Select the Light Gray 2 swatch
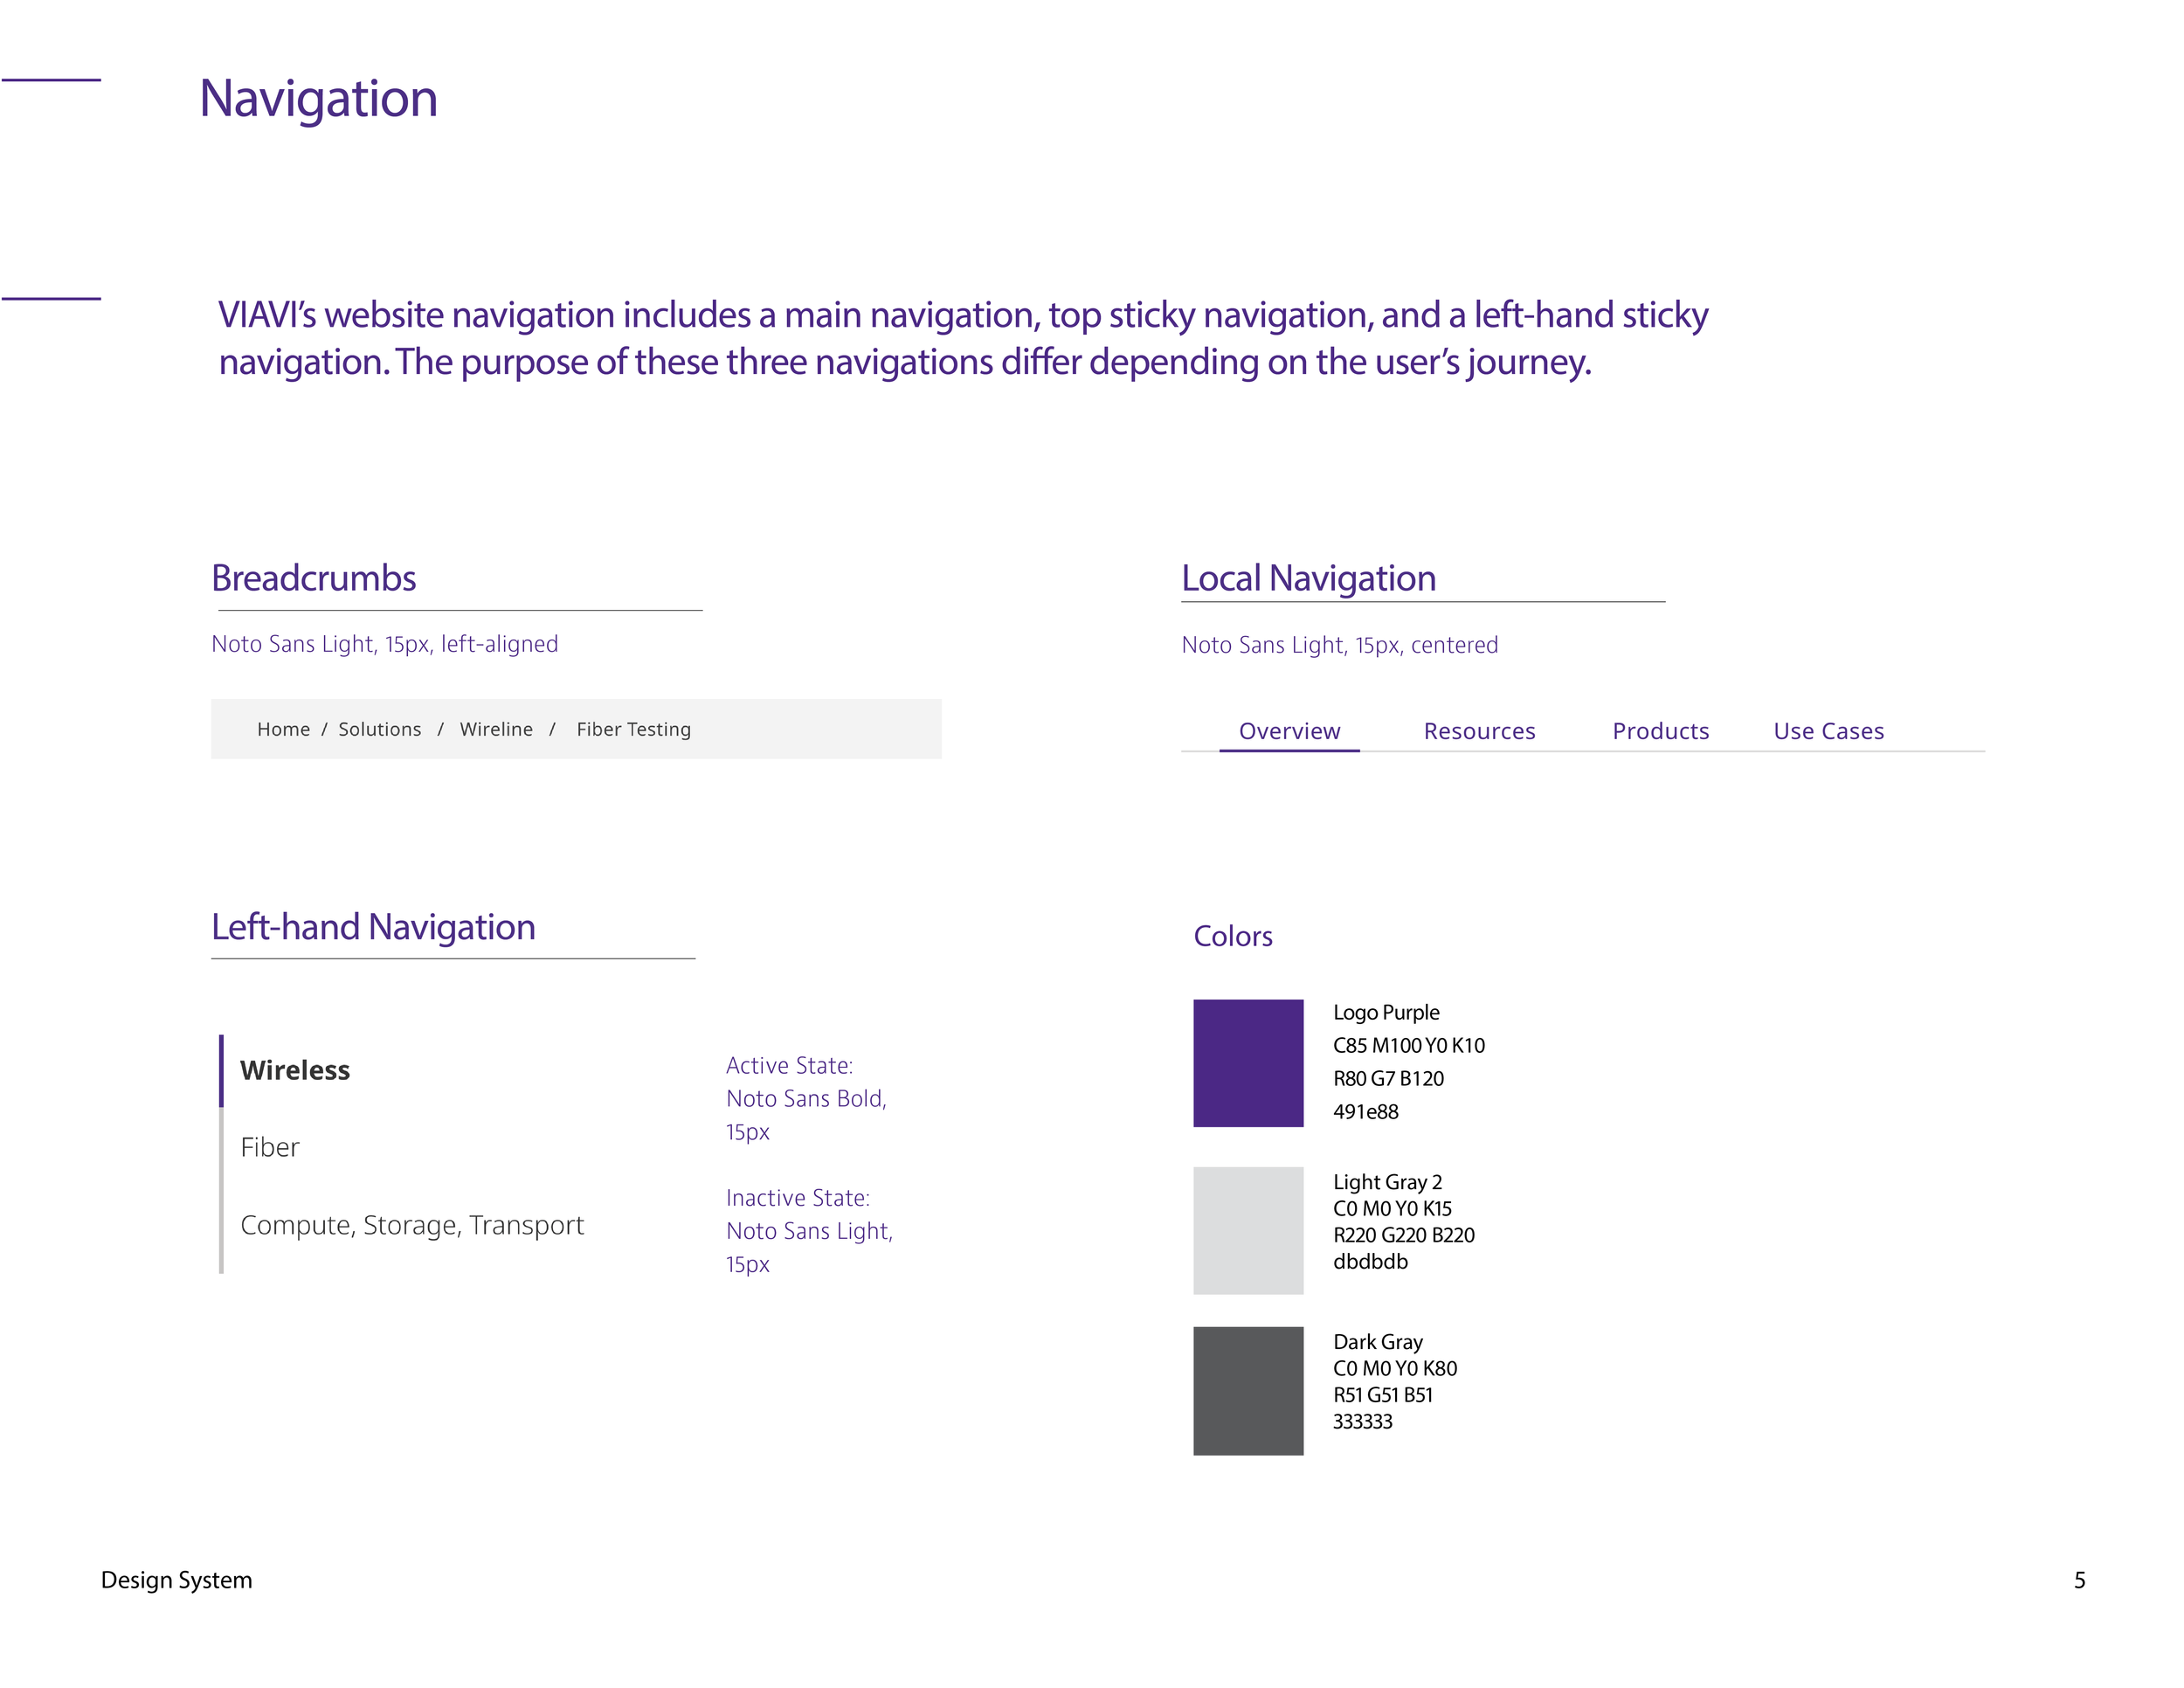Image resolution: width=2184 pixels, height=1688 pixels. pyautogui.click(x=1248, y=1232)
